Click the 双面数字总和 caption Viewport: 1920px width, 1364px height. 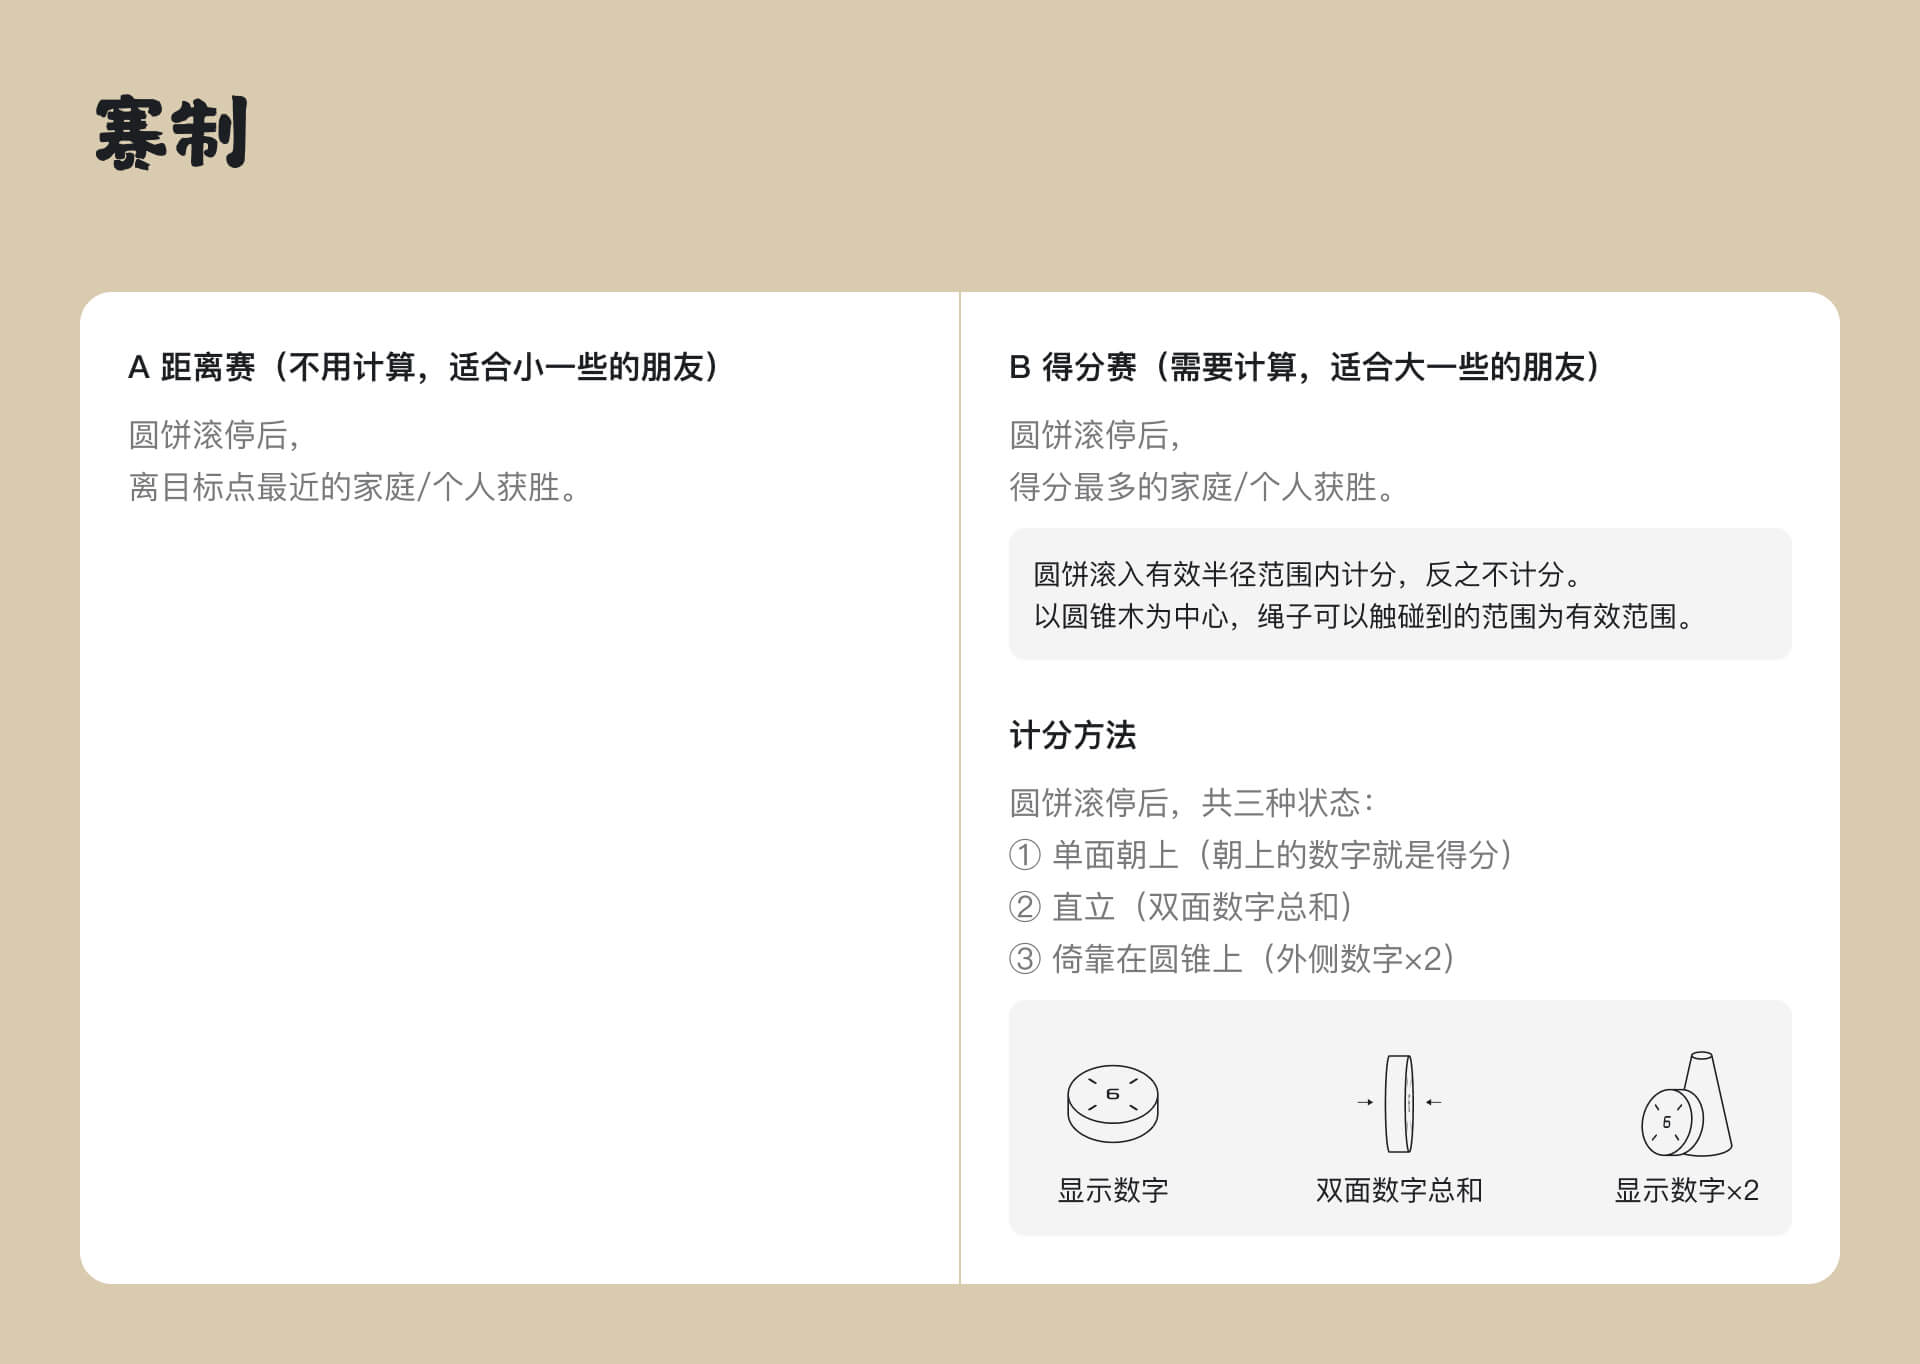pyautogui.click(x=1398, y=1190)
